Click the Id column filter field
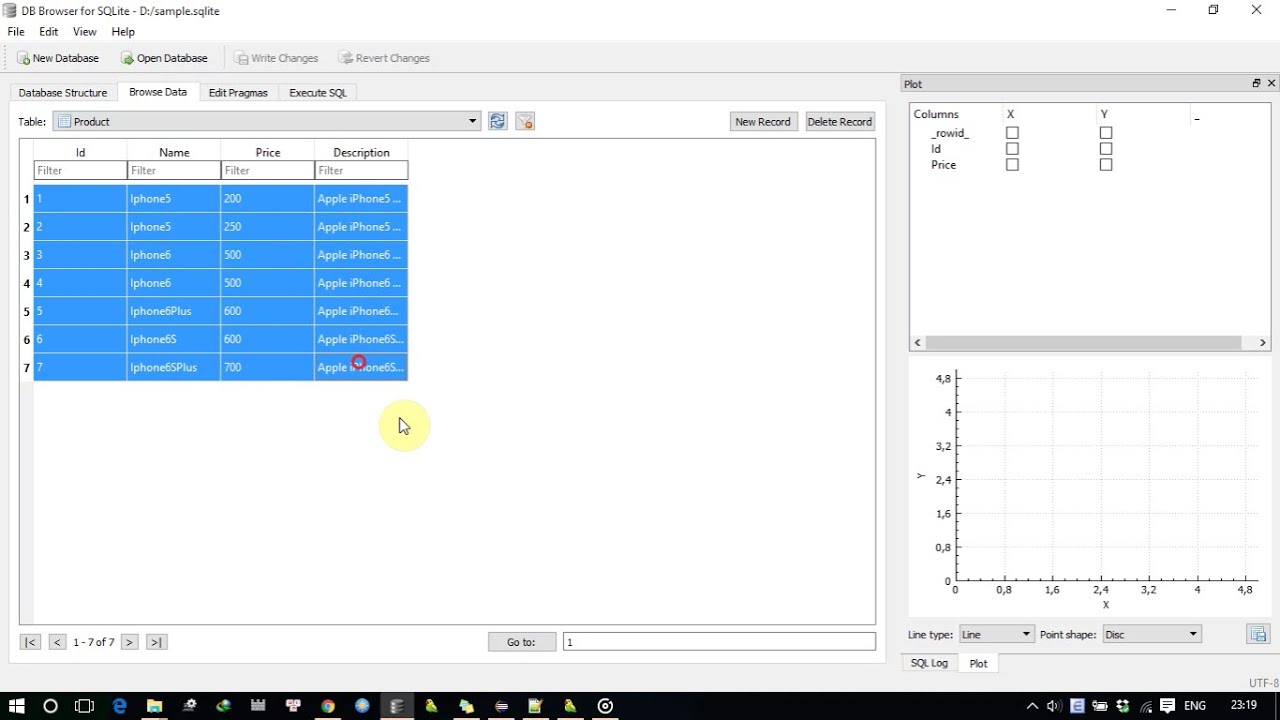 click(80, 170)
